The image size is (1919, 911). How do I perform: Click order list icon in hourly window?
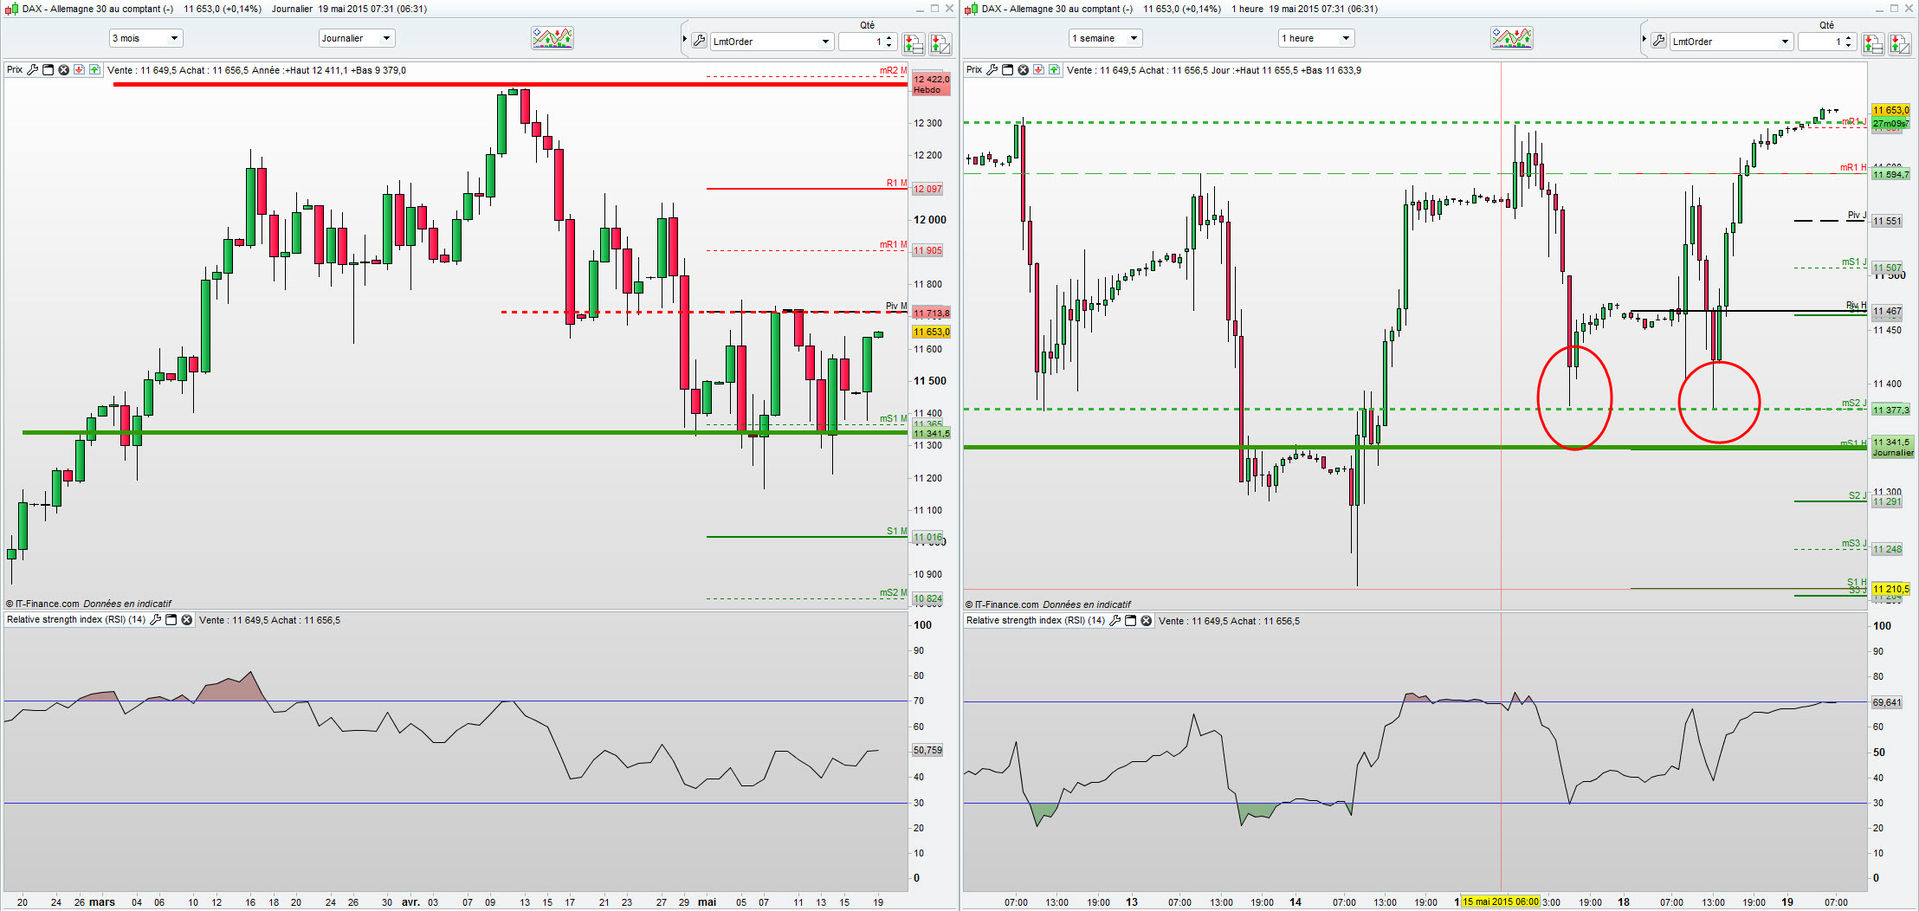point(1872,44)
